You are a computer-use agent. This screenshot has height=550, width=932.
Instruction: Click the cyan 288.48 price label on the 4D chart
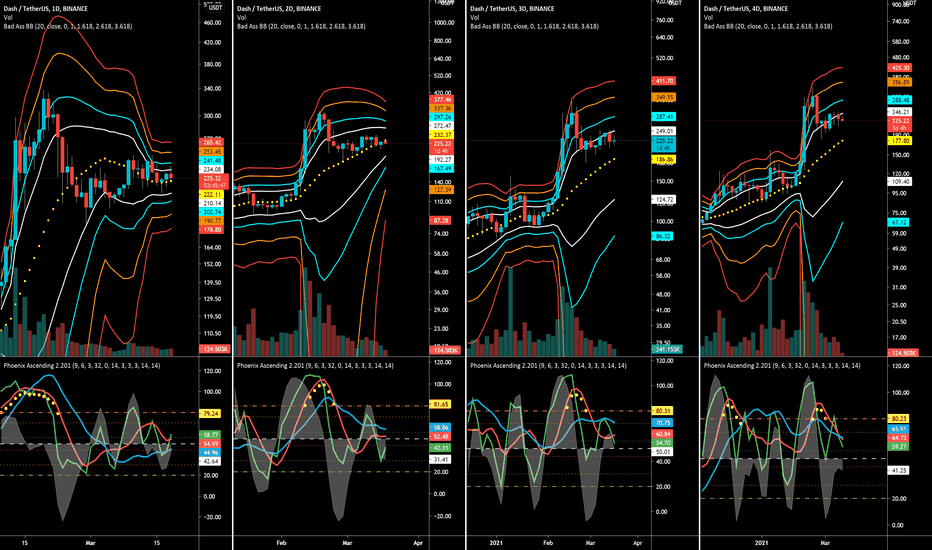click(899, 100)
